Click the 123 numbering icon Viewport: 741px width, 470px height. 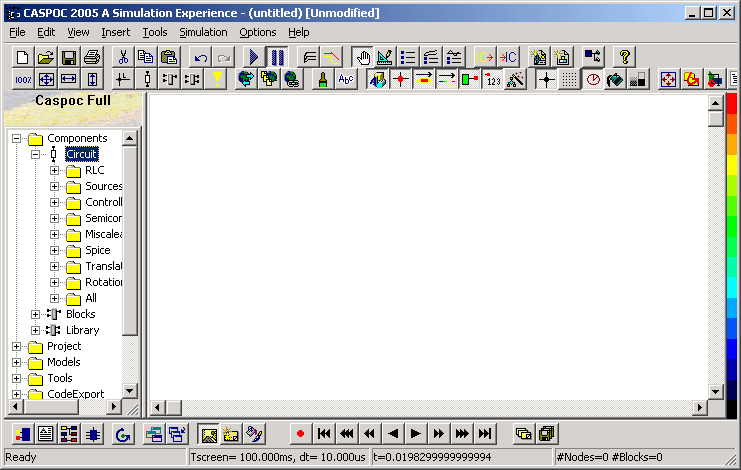click(493, 79)
